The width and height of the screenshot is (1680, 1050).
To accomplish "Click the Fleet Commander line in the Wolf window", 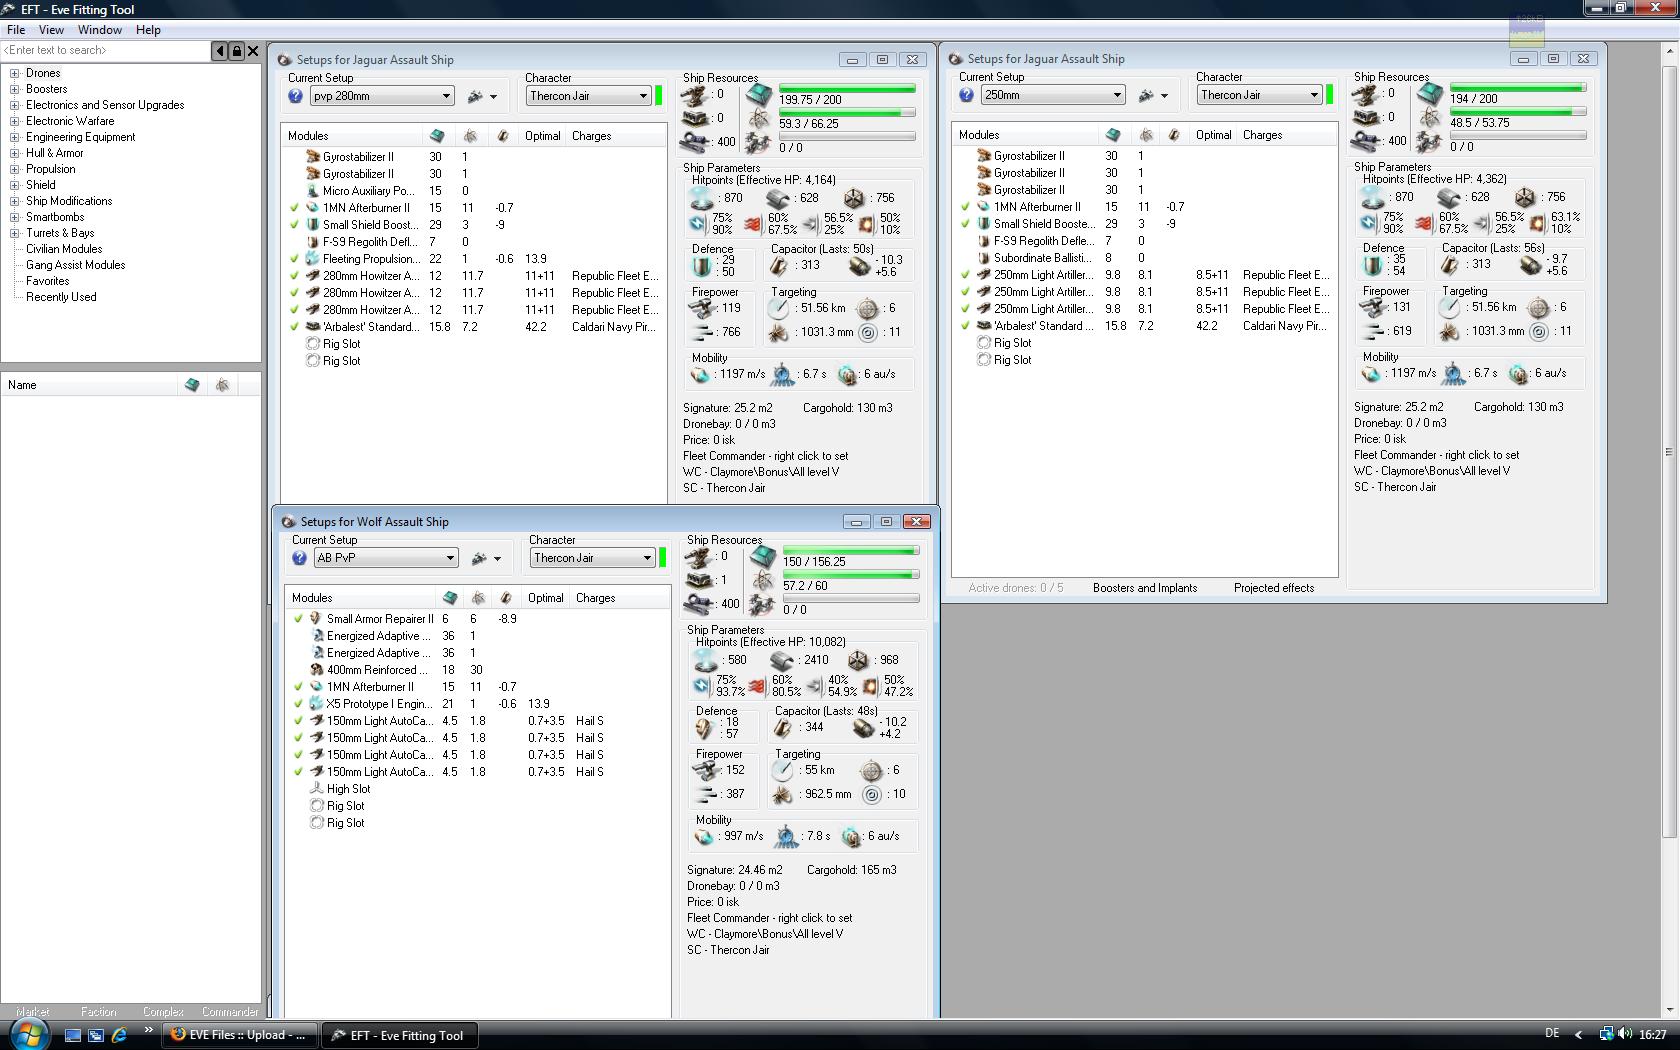I will (770, 918).
